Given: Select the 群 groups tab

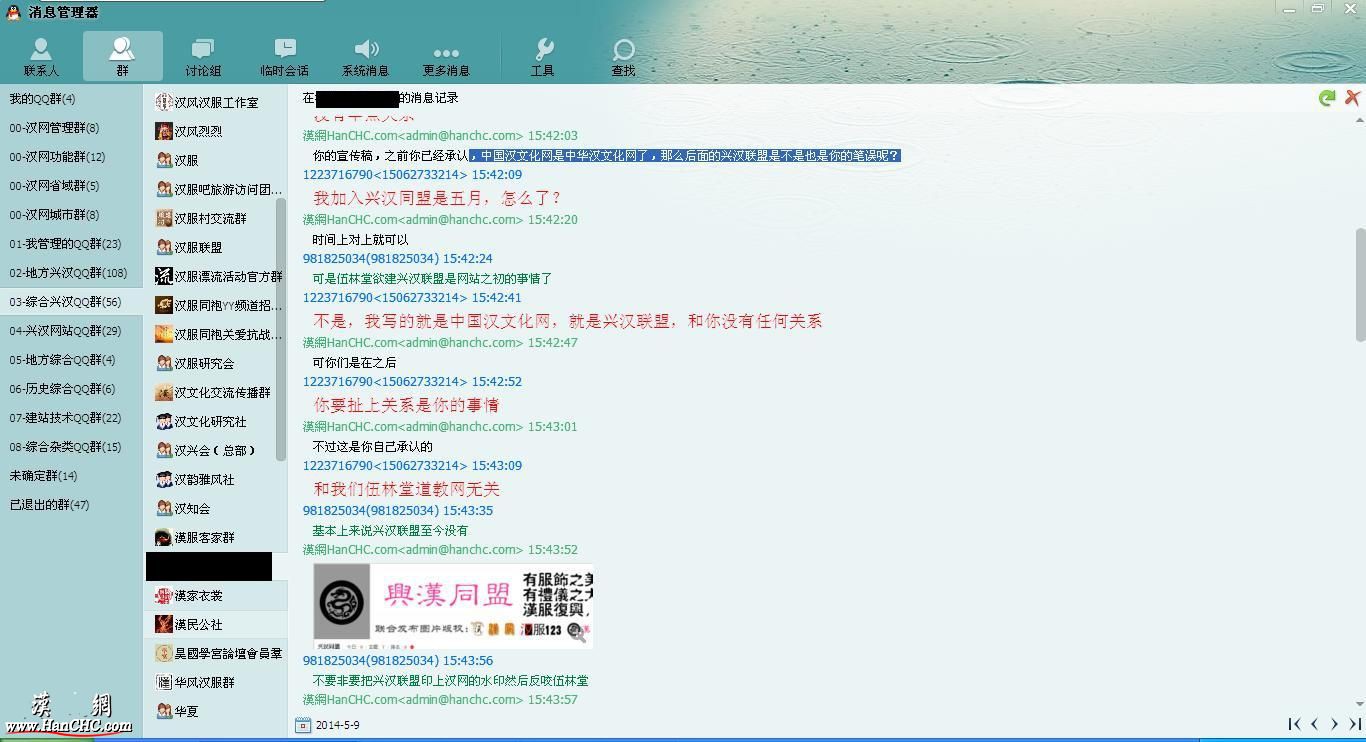Looking at the screenshot, I should pyautogui.click(x=122, y=56).
